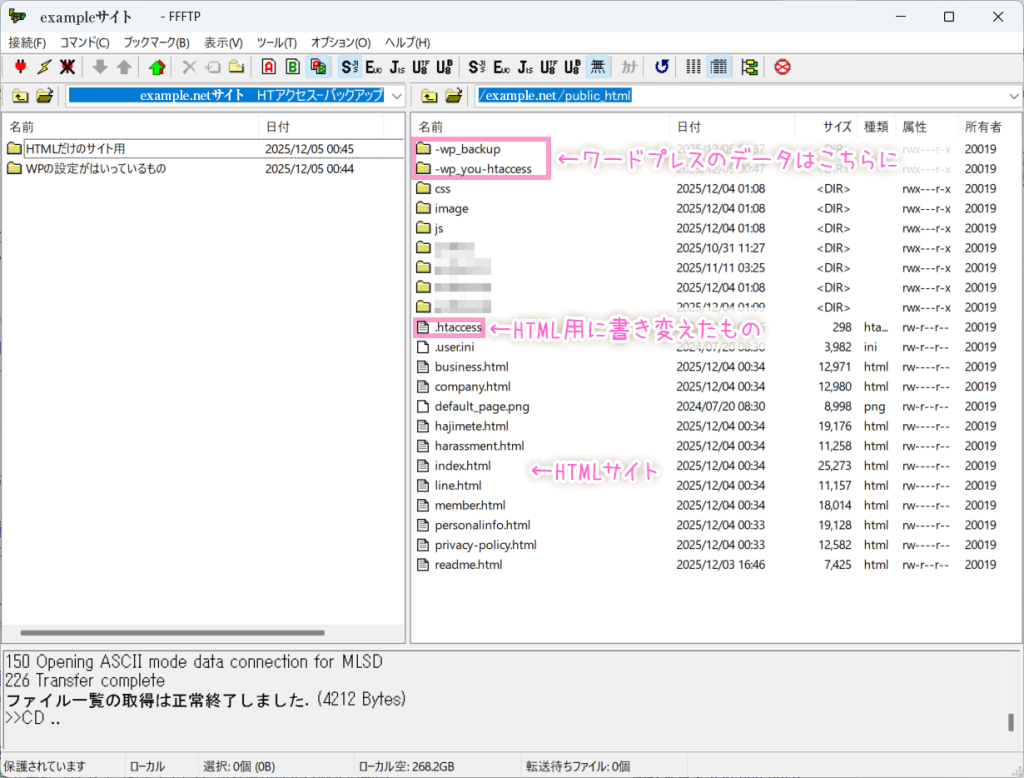This screenshot has height=778, width=1024.
Task: Expand the local folder path dropdown
Action: [395, 96]
